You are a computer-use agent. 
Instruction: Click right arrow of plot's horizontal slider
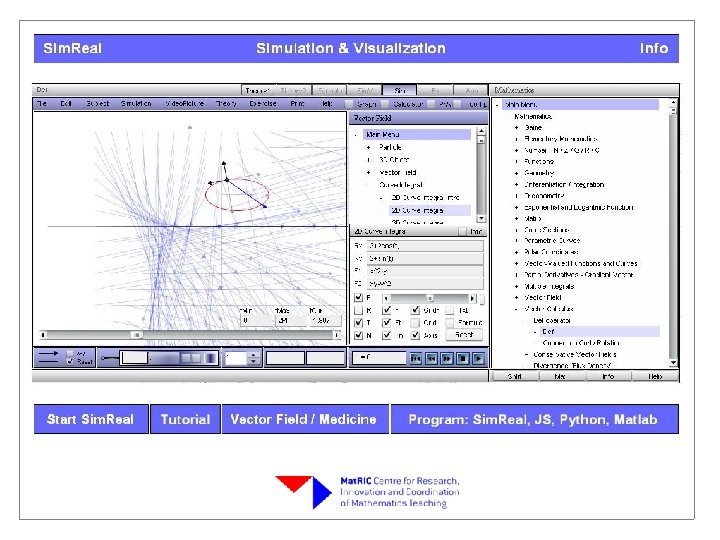[x=337, y=335]
